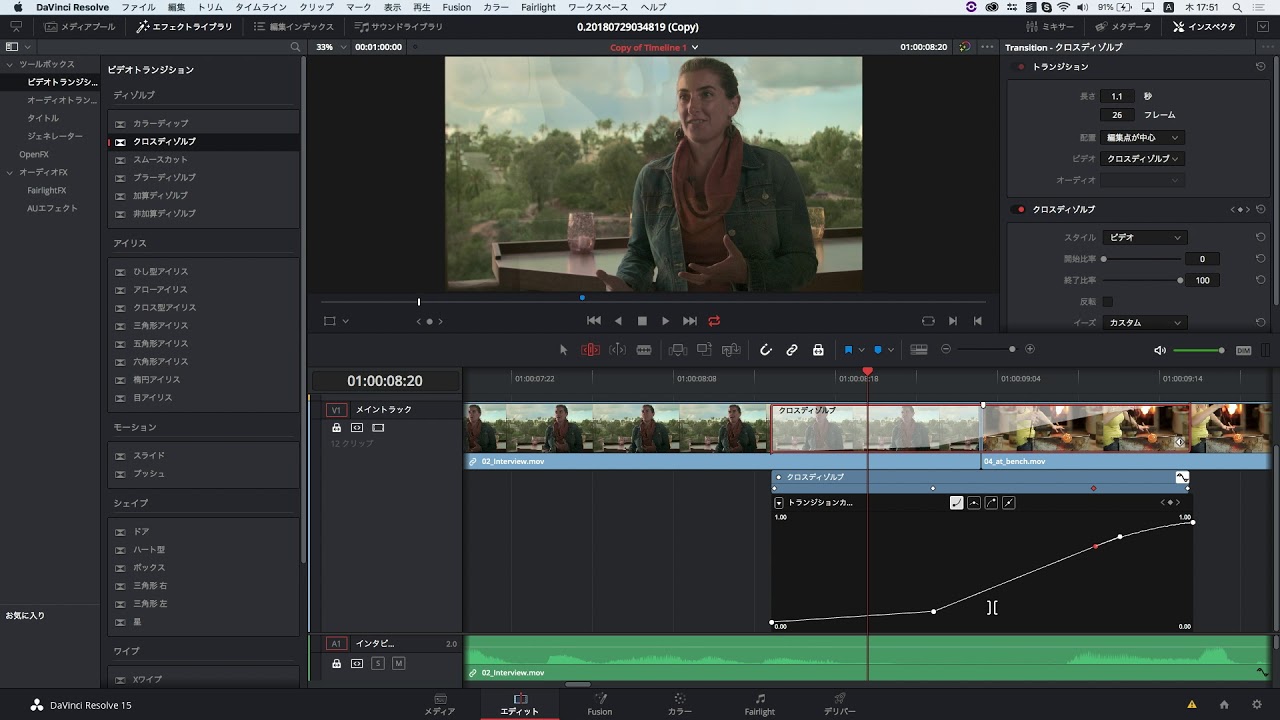This screenshot has width=1280, height=720.
Task: Open the サウンドライブラリ panel
Action: coord(399,27)
